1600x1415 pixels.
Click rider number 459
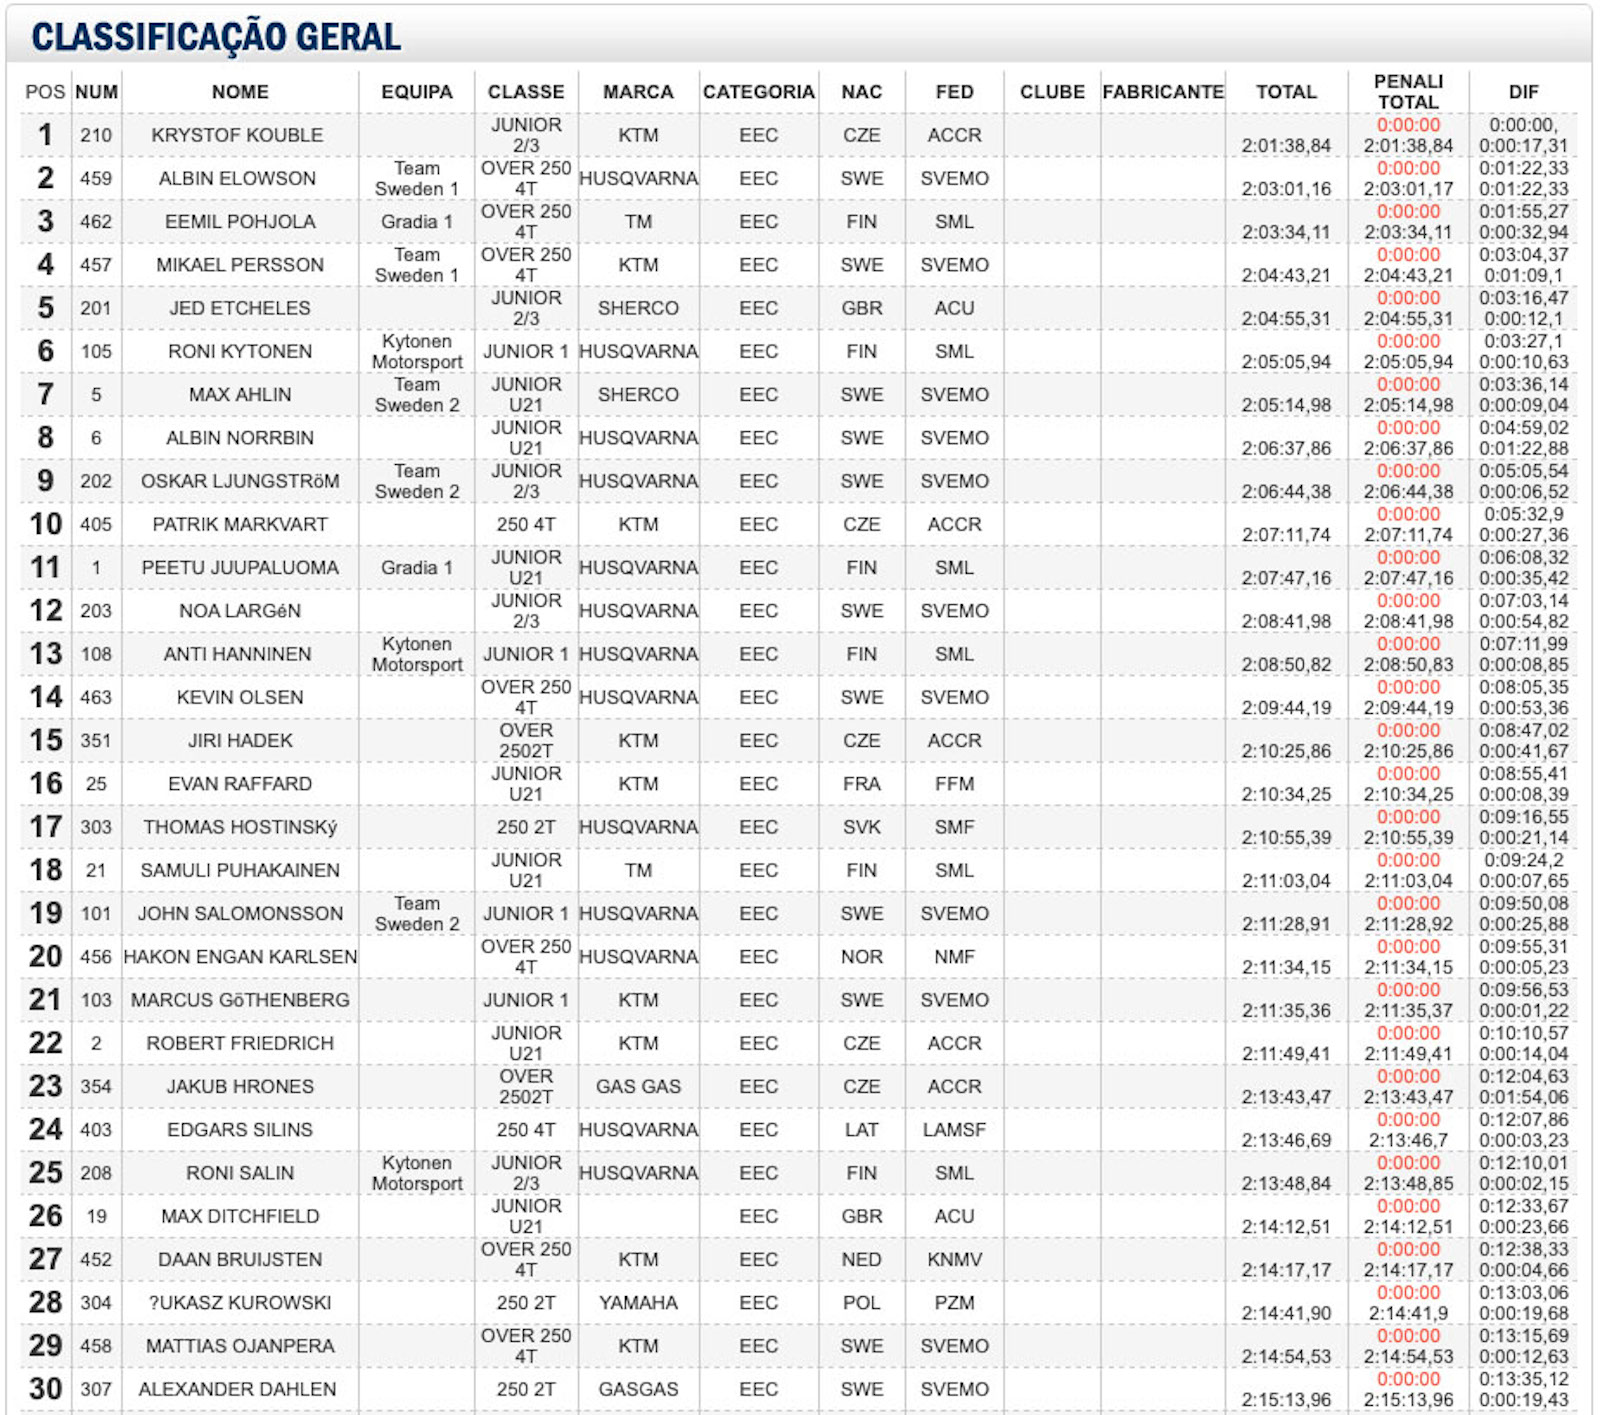(x=96, y=178)
